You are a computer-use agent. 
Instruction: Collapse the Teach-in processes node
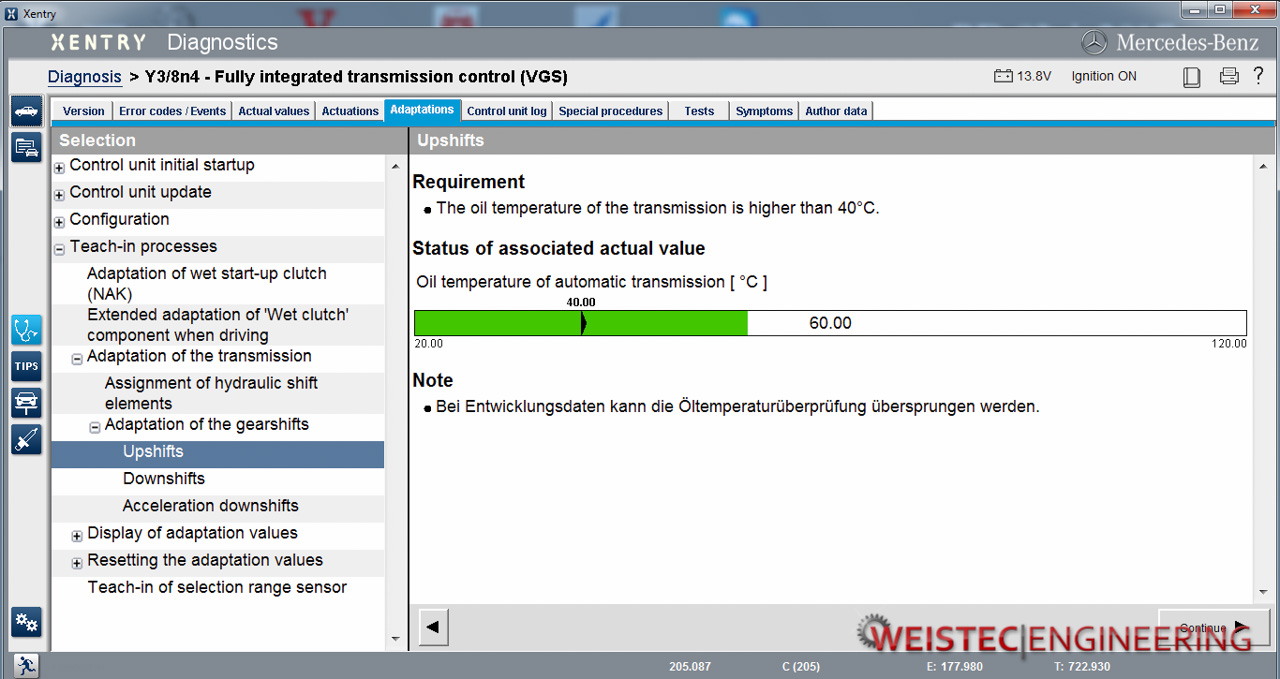[59, 249]
